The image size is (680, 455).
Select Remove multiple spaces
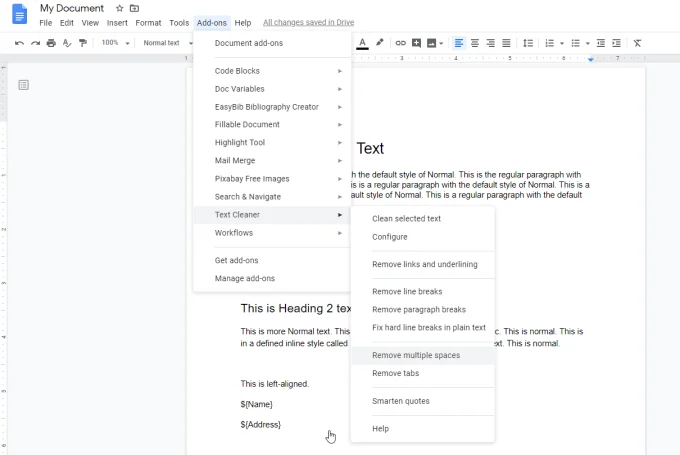(x=416, y=355)
